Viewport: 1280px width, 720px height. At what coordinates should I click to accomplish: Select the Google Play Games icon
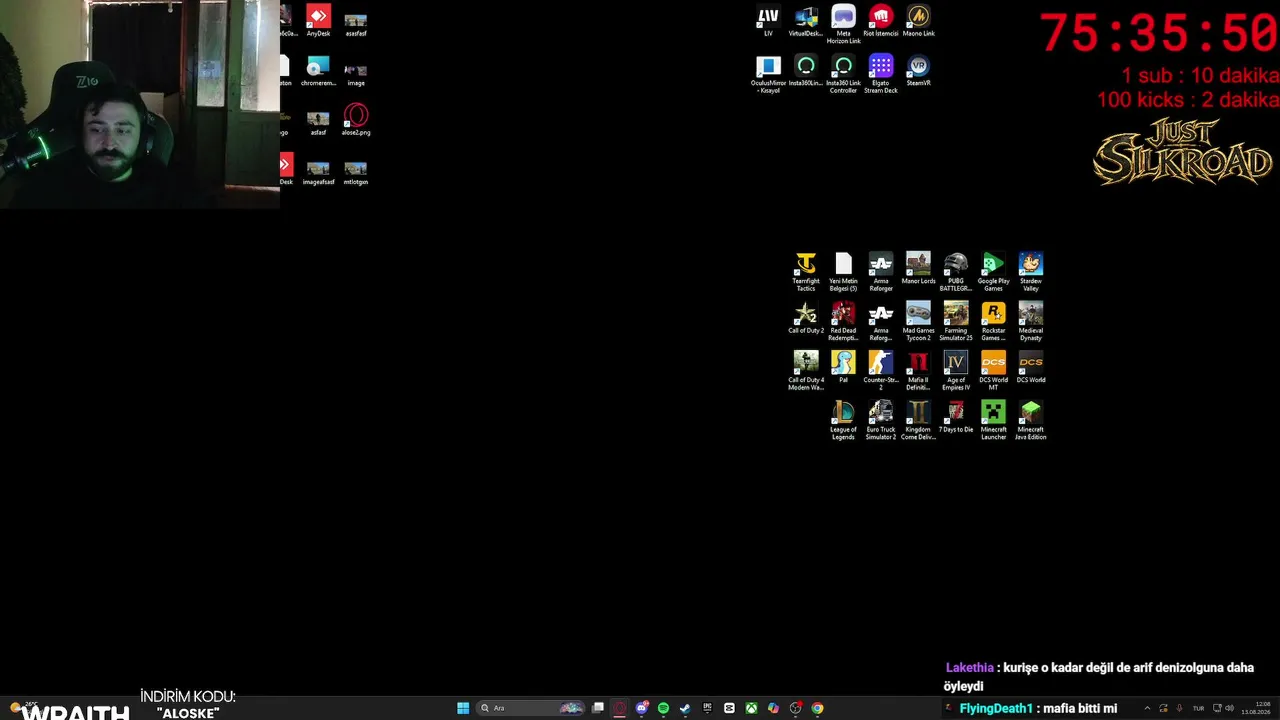[x=993, y=272]
